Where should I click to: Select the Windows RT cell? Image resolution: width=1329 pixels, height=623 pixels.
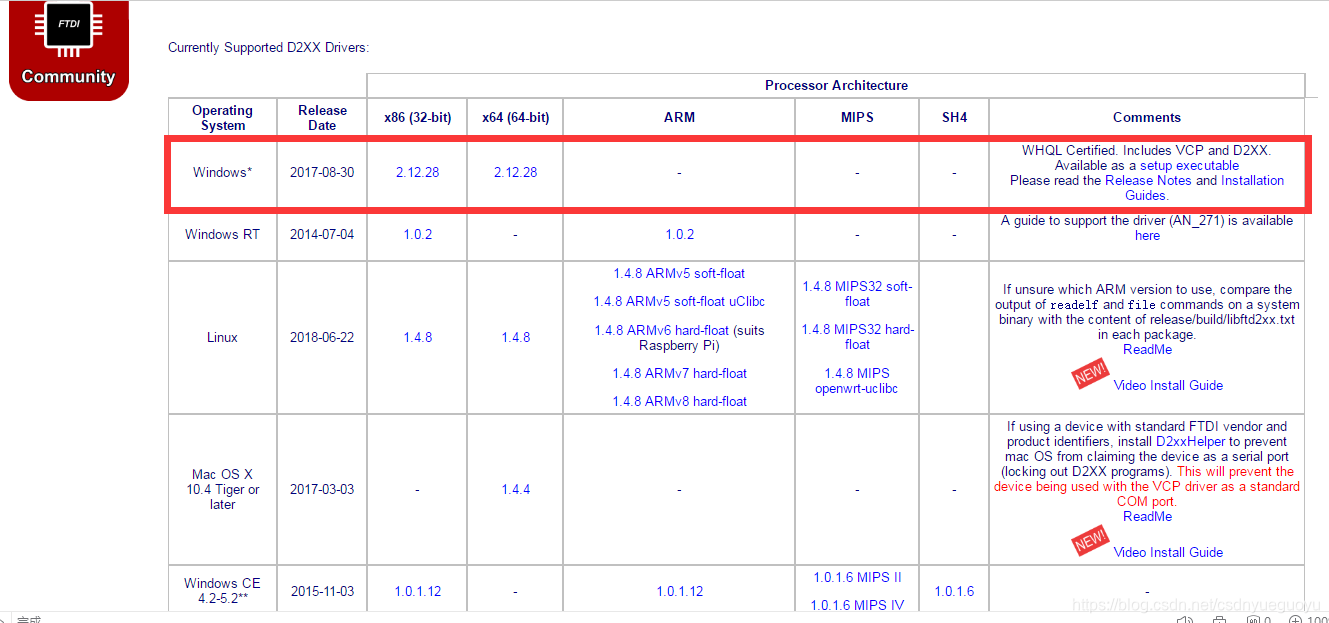222,234
